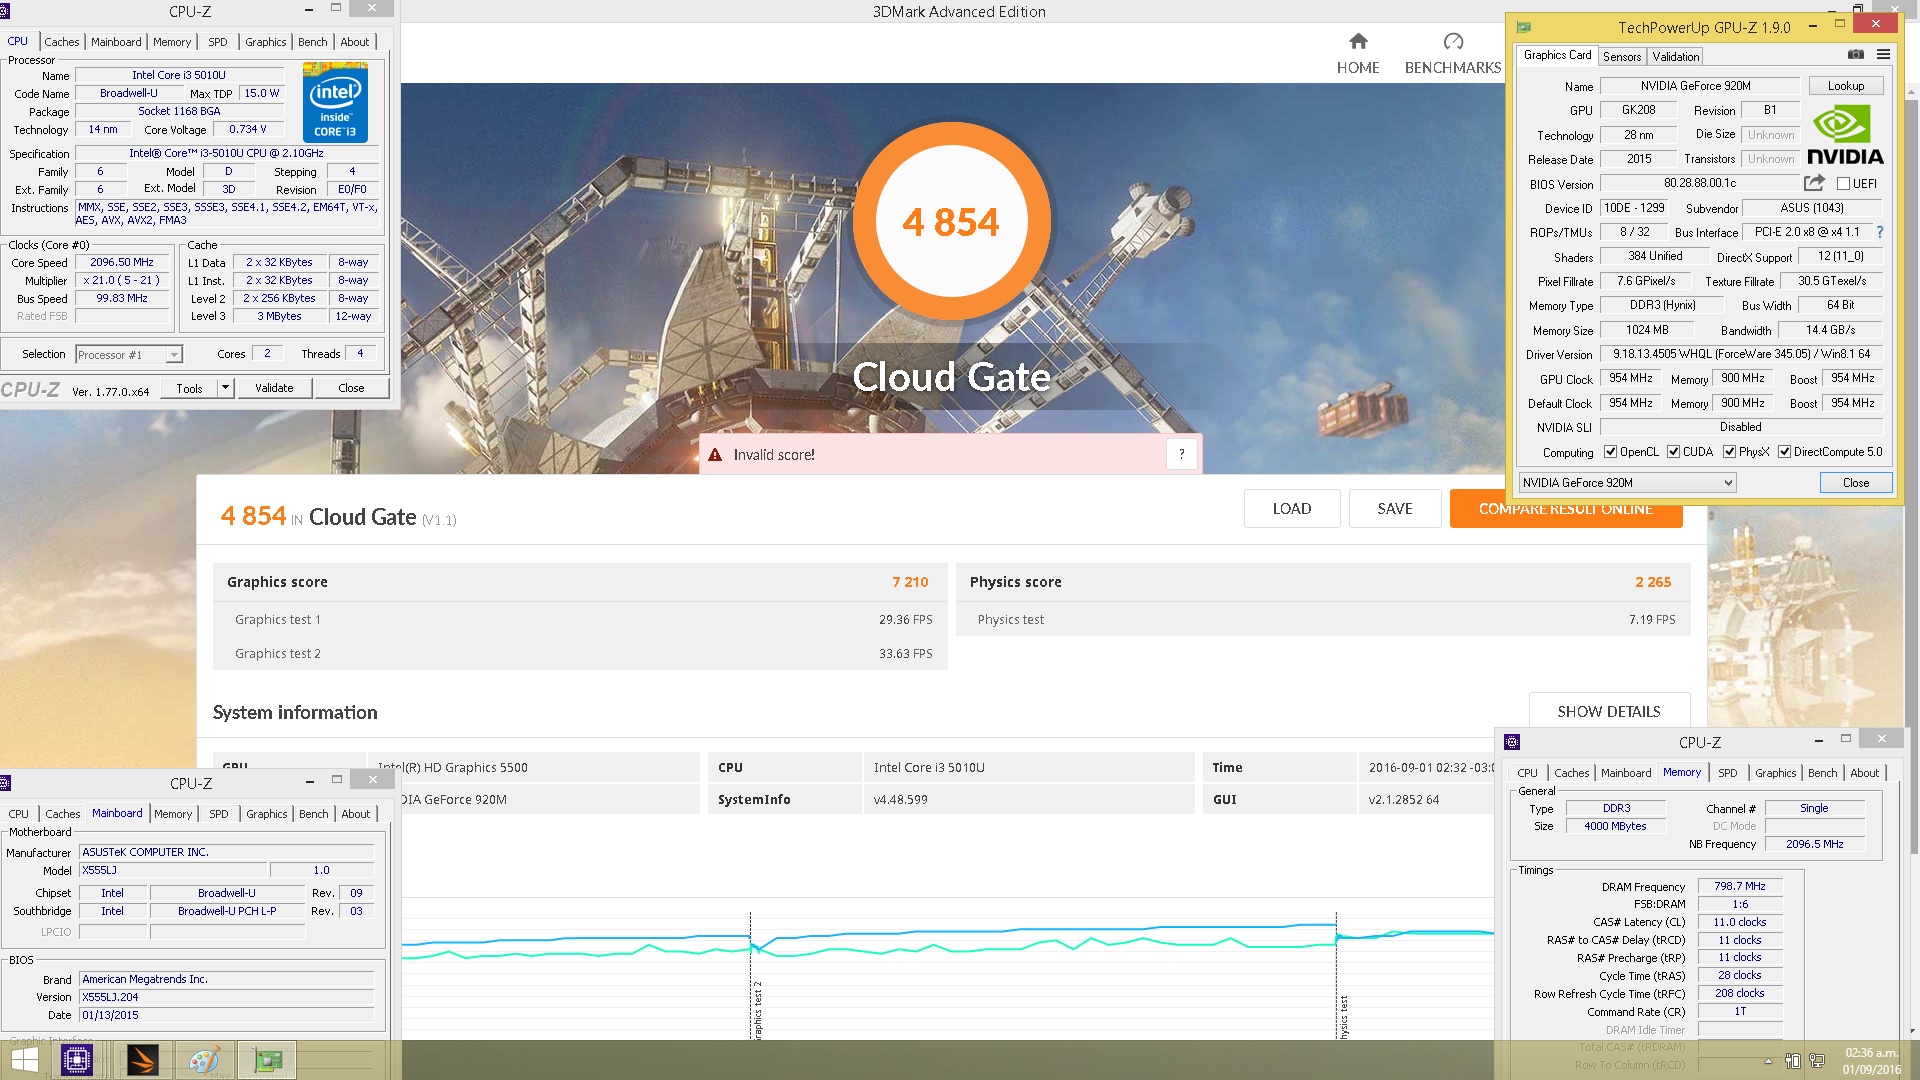Click COMPARE RESULT ONLINE button

tap(1566, 509)
